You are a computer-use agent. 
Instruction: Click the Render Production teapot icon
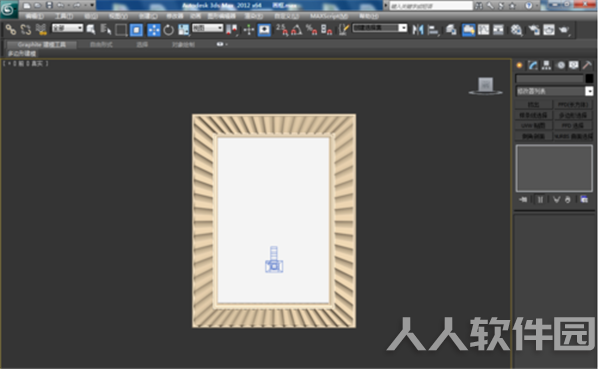(564, 29)
